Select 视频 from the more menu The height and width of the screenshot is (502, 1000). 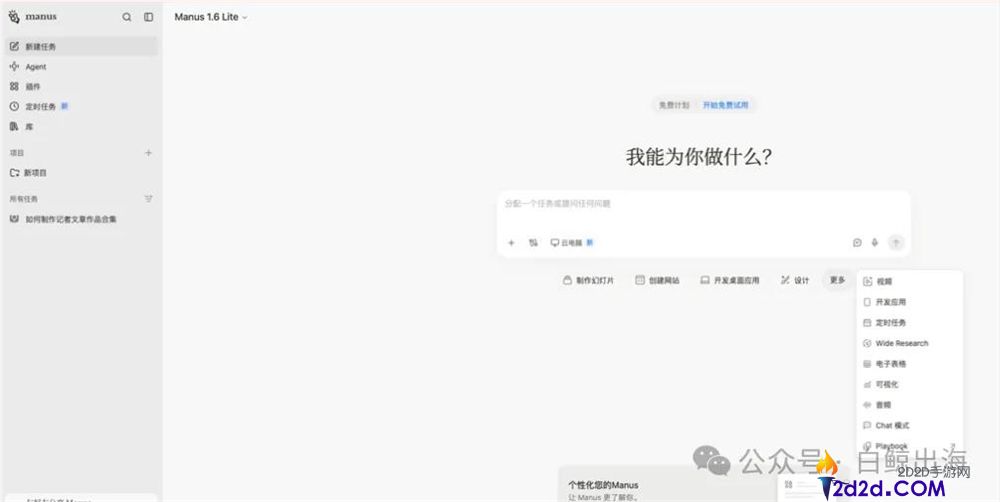[x=909, y=282]
